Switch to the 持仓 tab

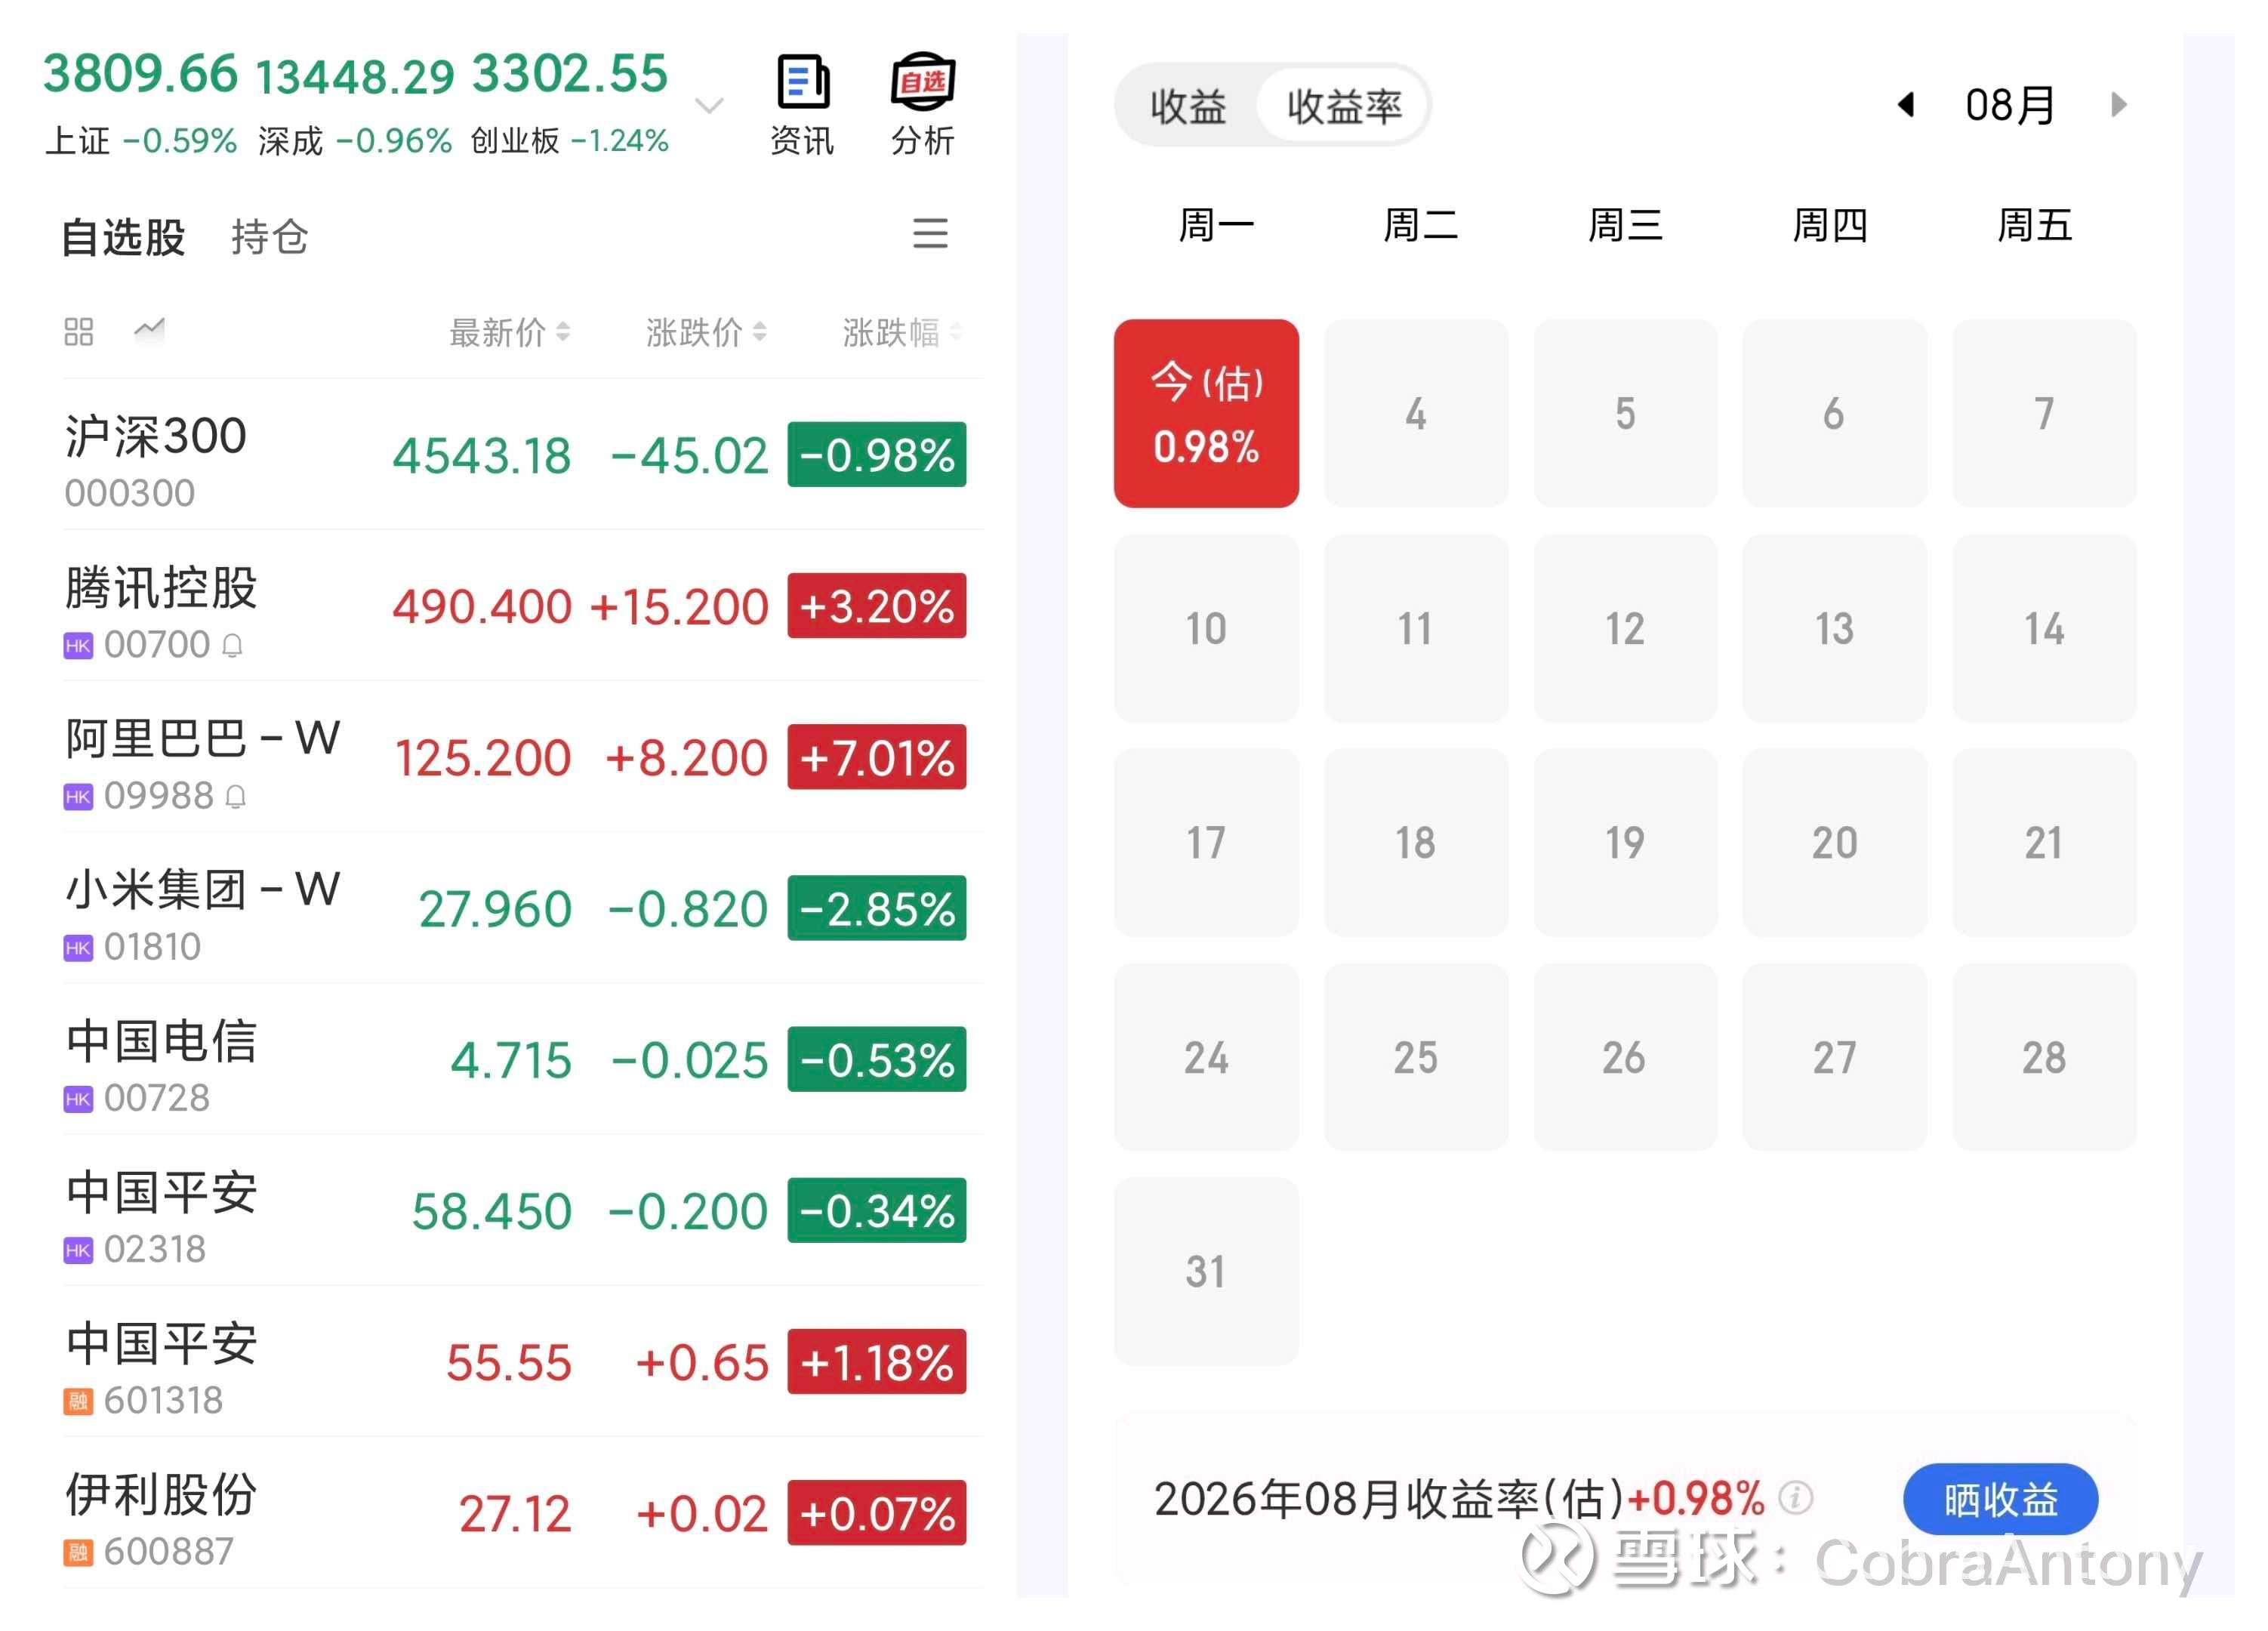pos(270,237)
